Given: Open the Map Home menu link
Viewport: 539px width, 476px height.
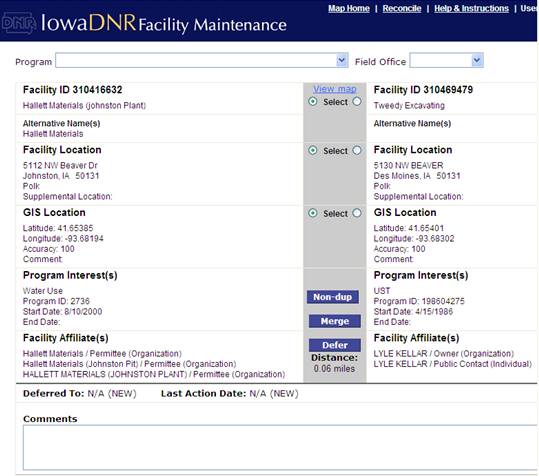Looking at the screenshot, I should click(349, 8).
